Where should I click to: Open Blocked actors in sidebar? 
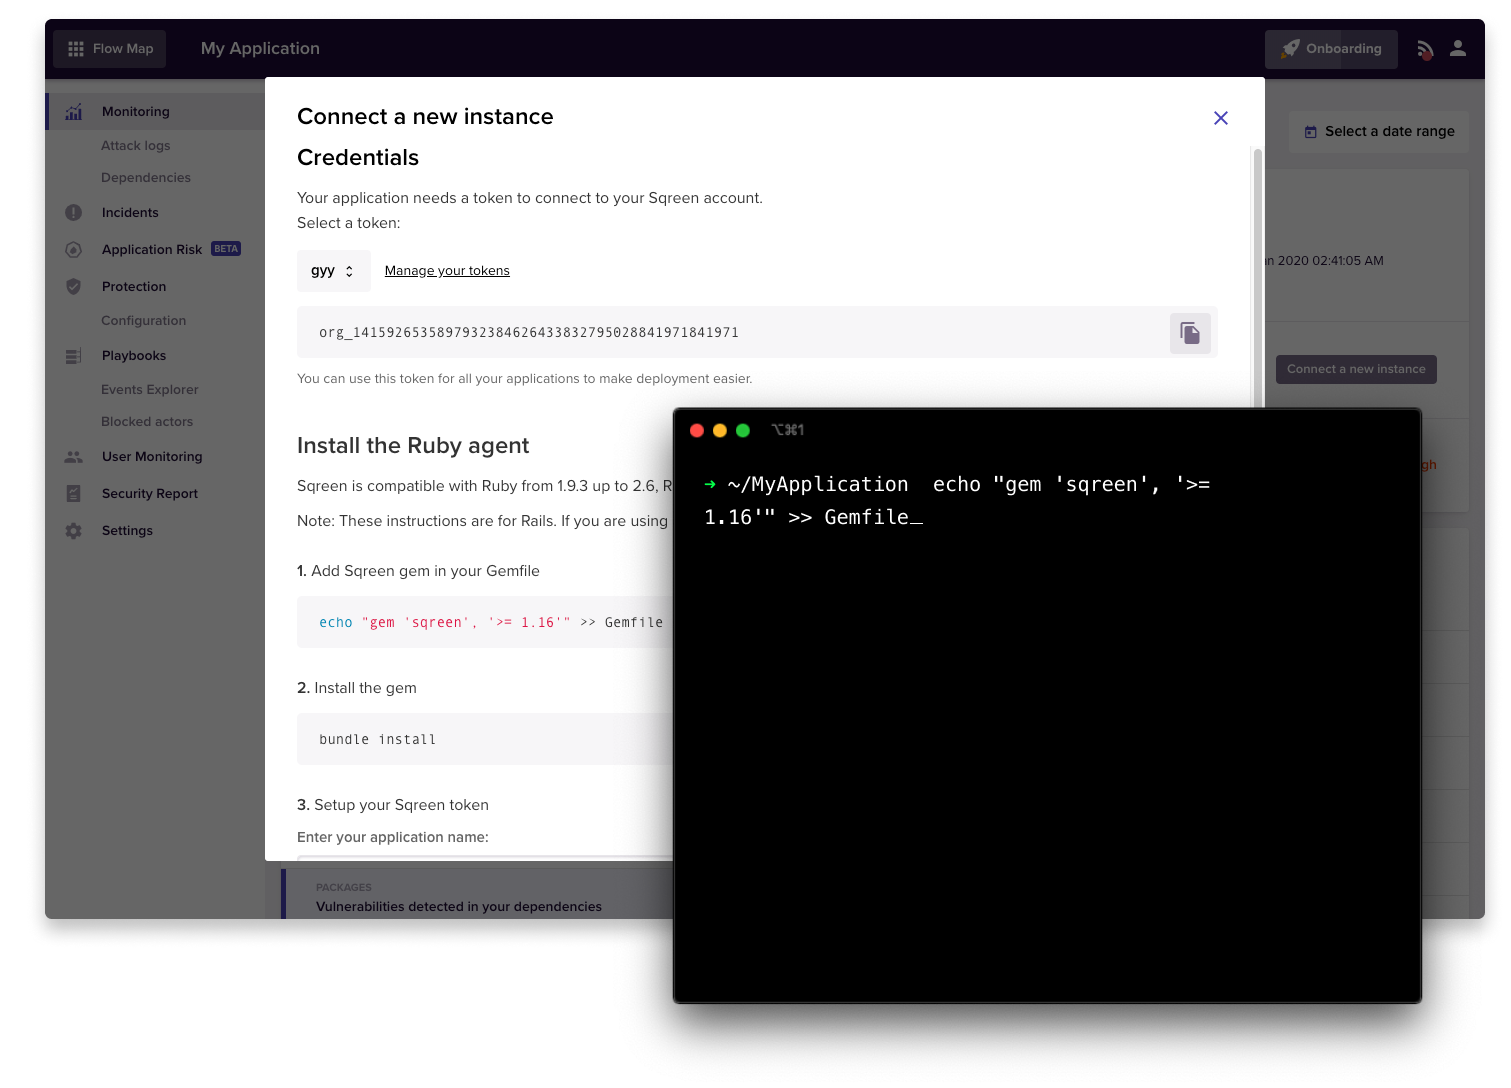147,422
